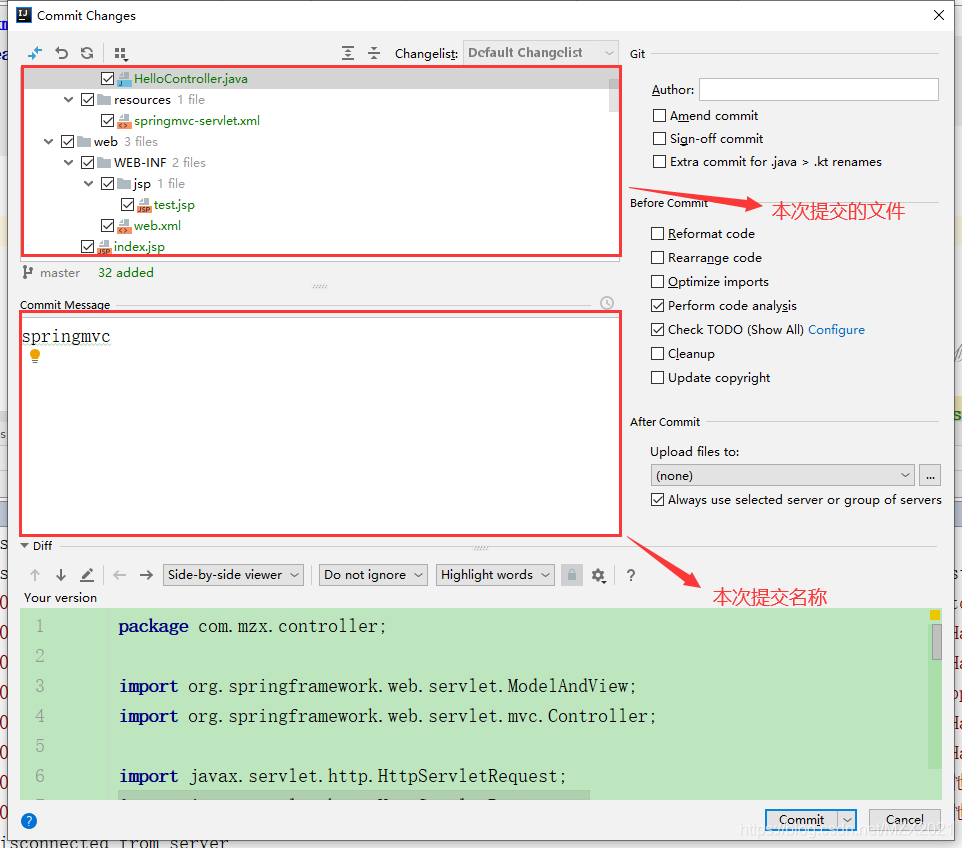Open diff settings gear icon

click(599, 576)
